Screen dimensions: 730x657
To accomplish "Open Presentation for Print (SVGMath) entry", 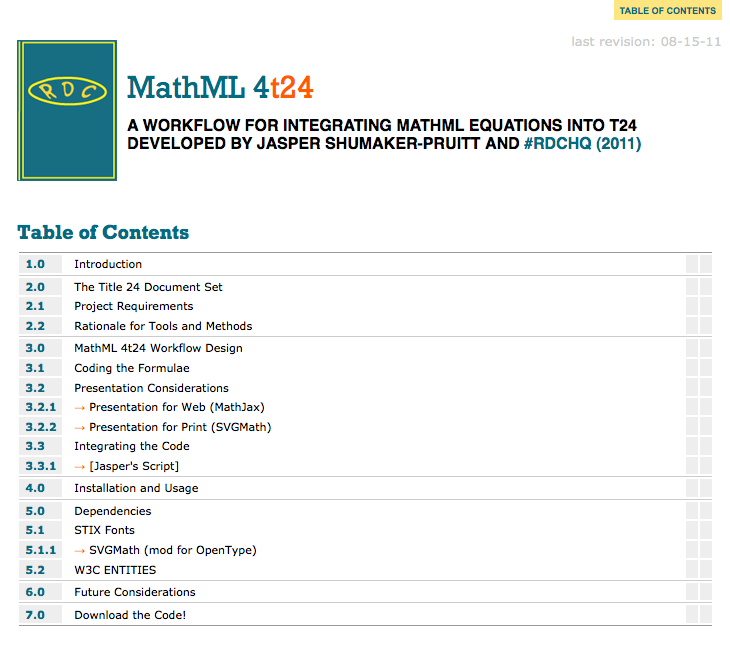I will 180,427.
